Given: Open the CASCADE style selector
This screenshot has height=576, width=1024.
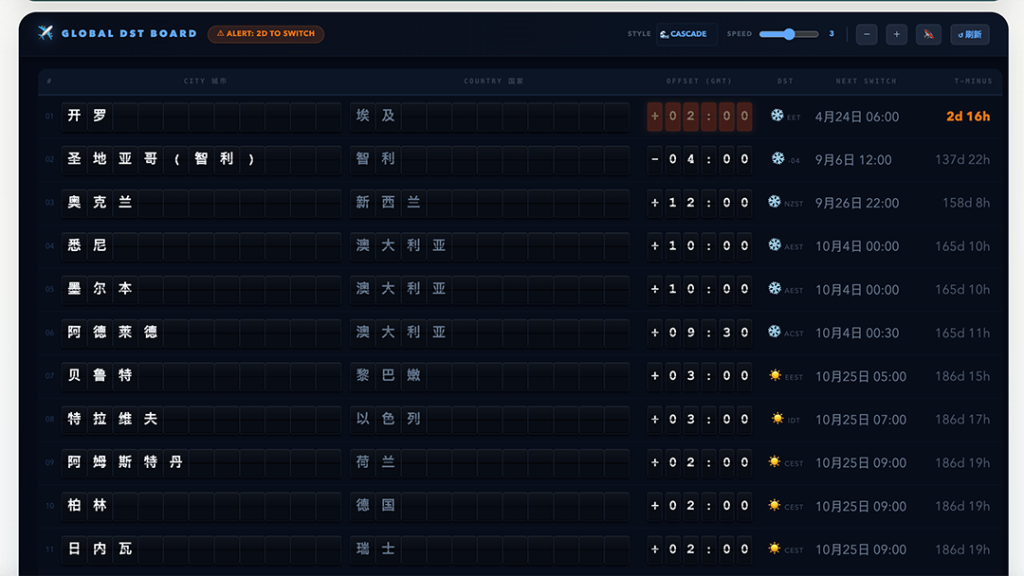Looking at the screenshot, I should click(x=686, y=34).
